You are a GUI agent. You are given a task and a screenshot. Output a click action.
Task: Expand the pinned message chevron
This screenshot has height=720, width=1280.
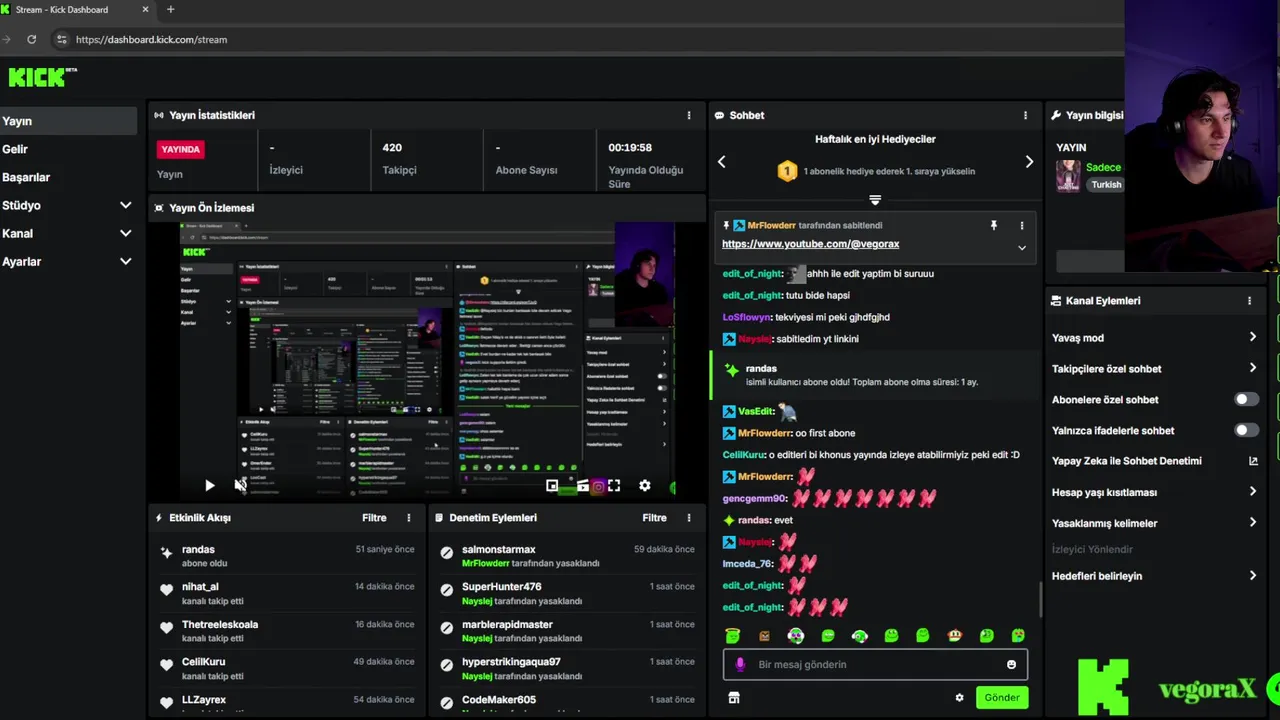1021,247
